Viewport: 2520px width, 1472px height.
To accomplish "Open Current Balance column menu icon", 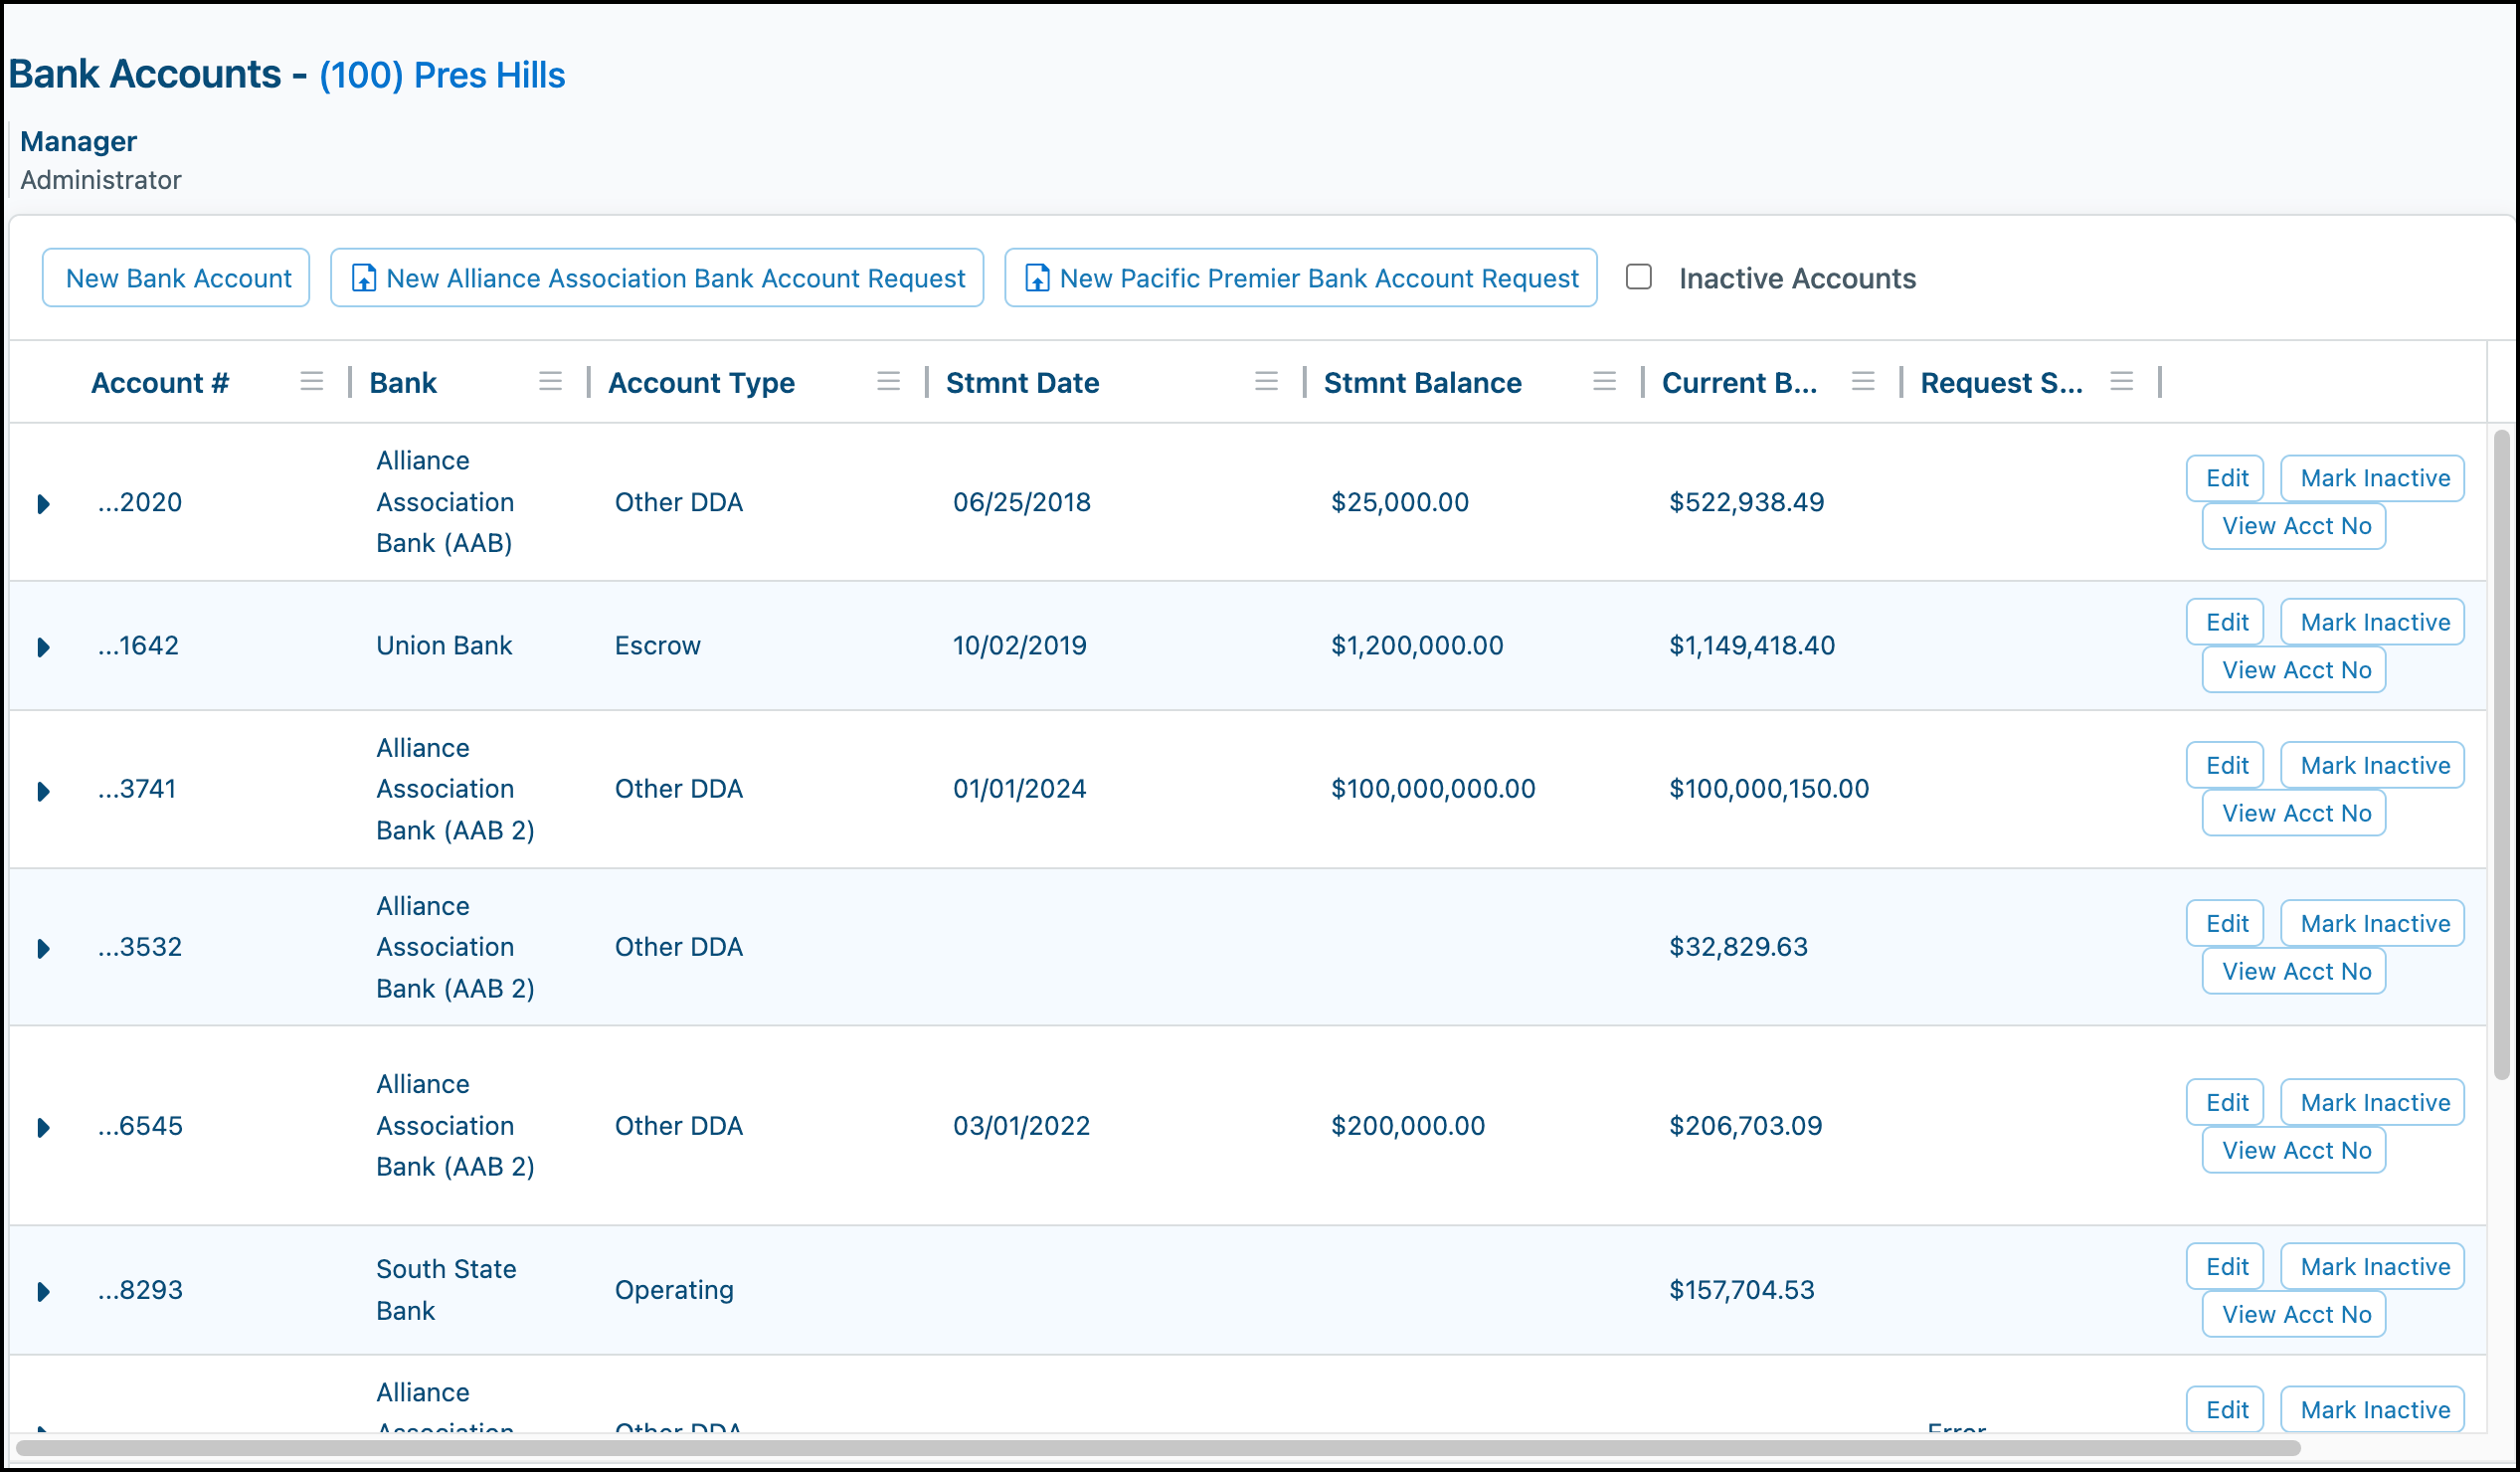I will coord(1862,381).
